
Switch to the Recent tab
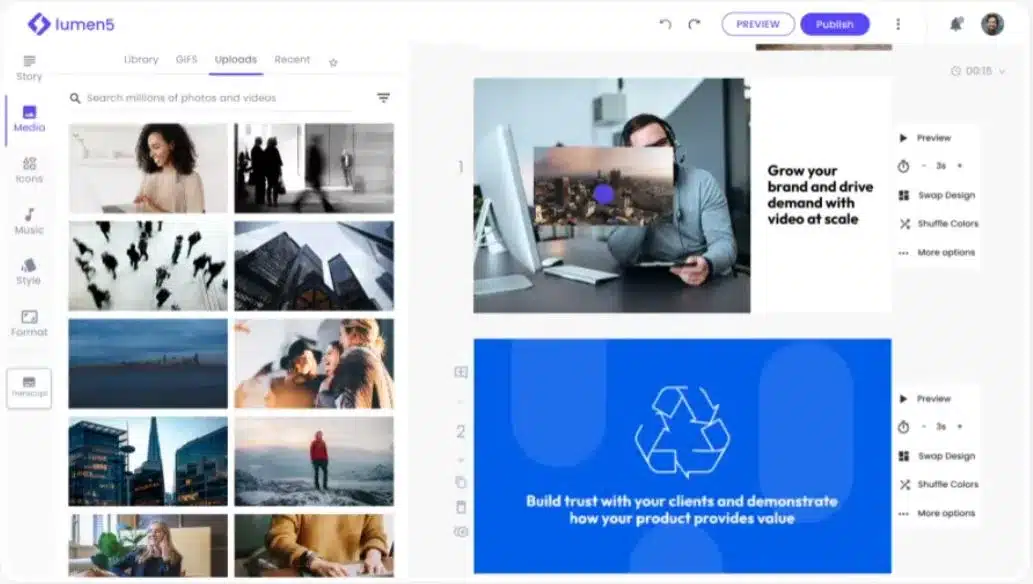coord(292,59)
